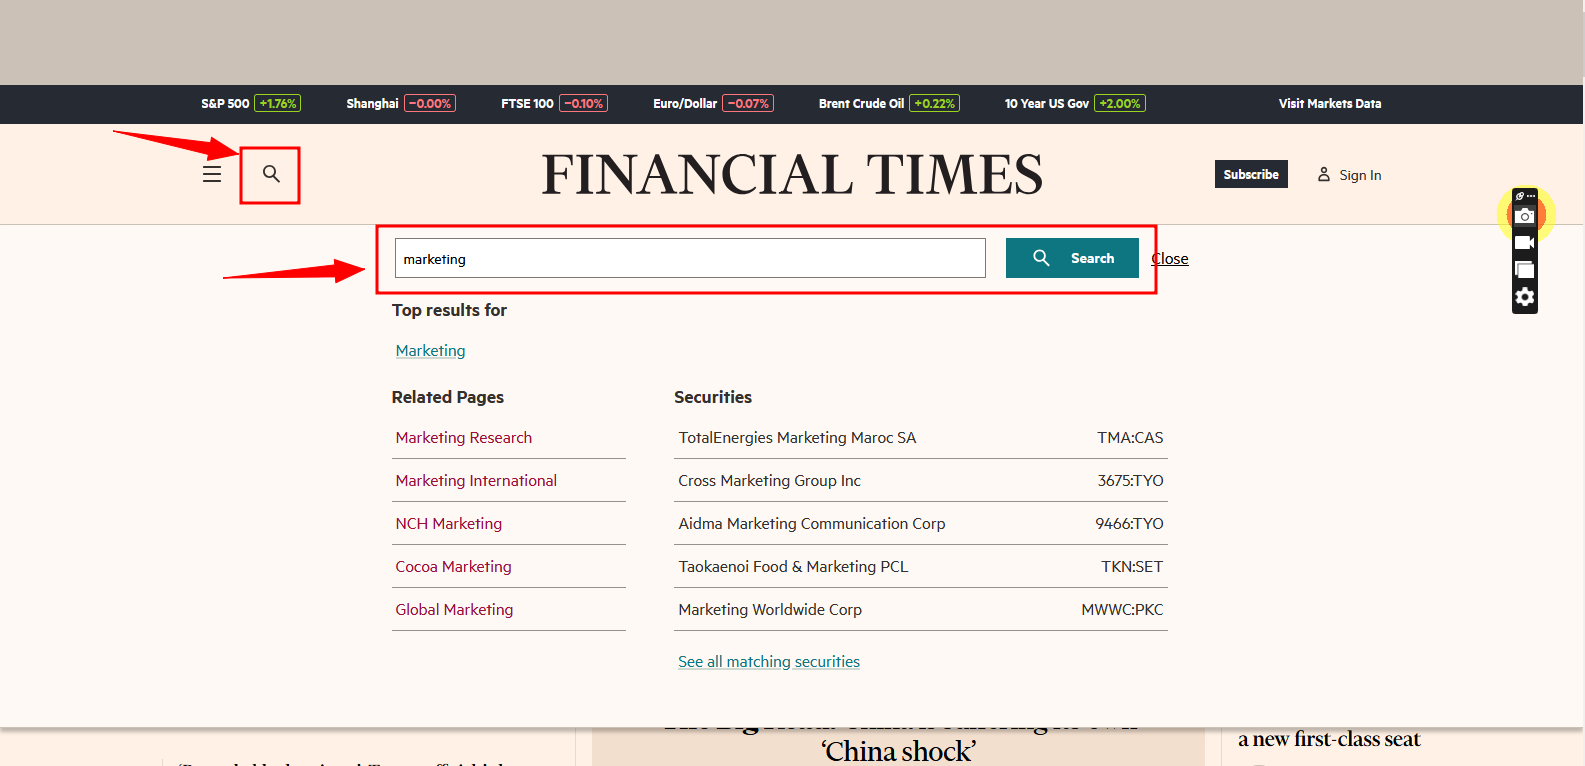1585x766 pixels.
Task: Click the Subscribe button
Action: pyautogui.click(x=1251, y=174)
